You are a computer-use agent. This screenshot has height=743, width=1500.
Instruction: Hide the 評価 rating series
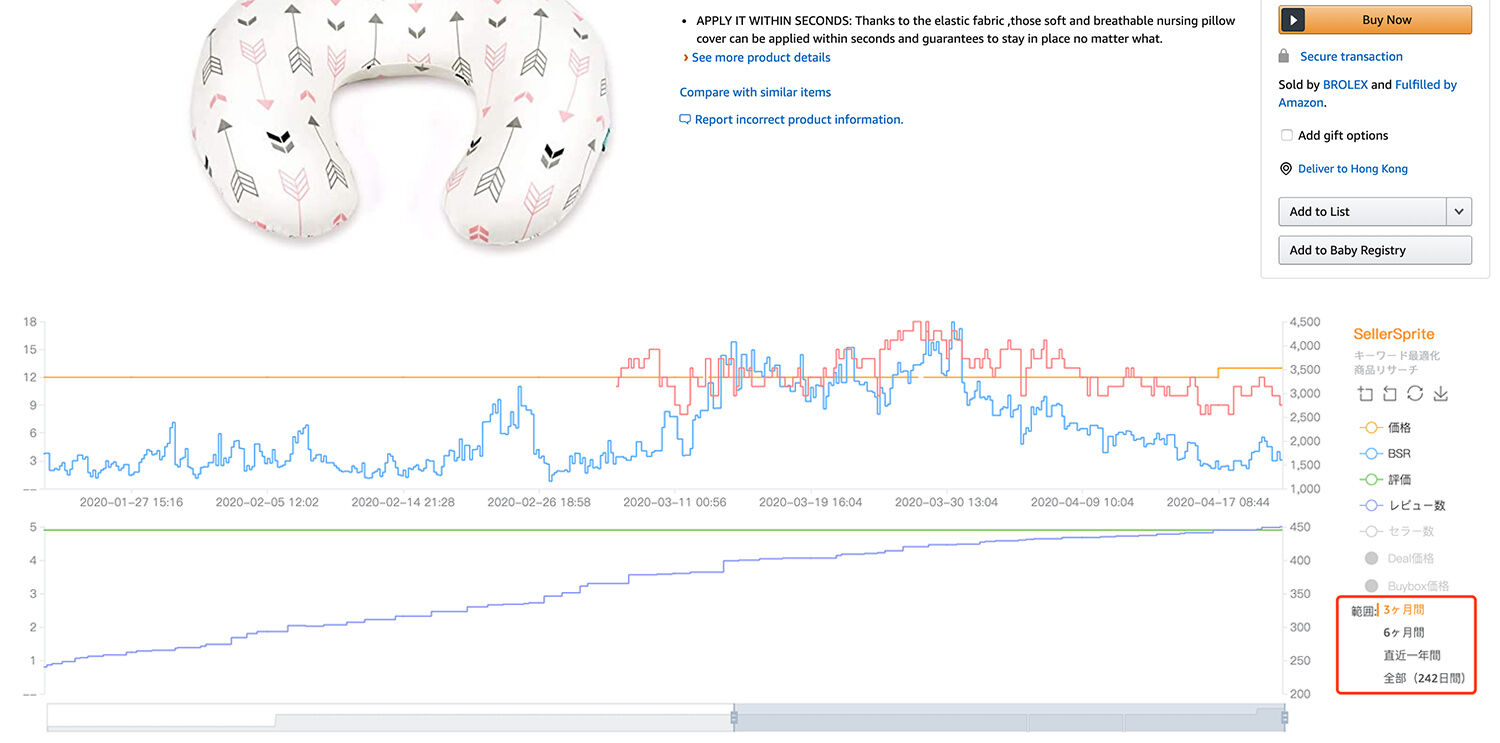(x=1385, y=480)
